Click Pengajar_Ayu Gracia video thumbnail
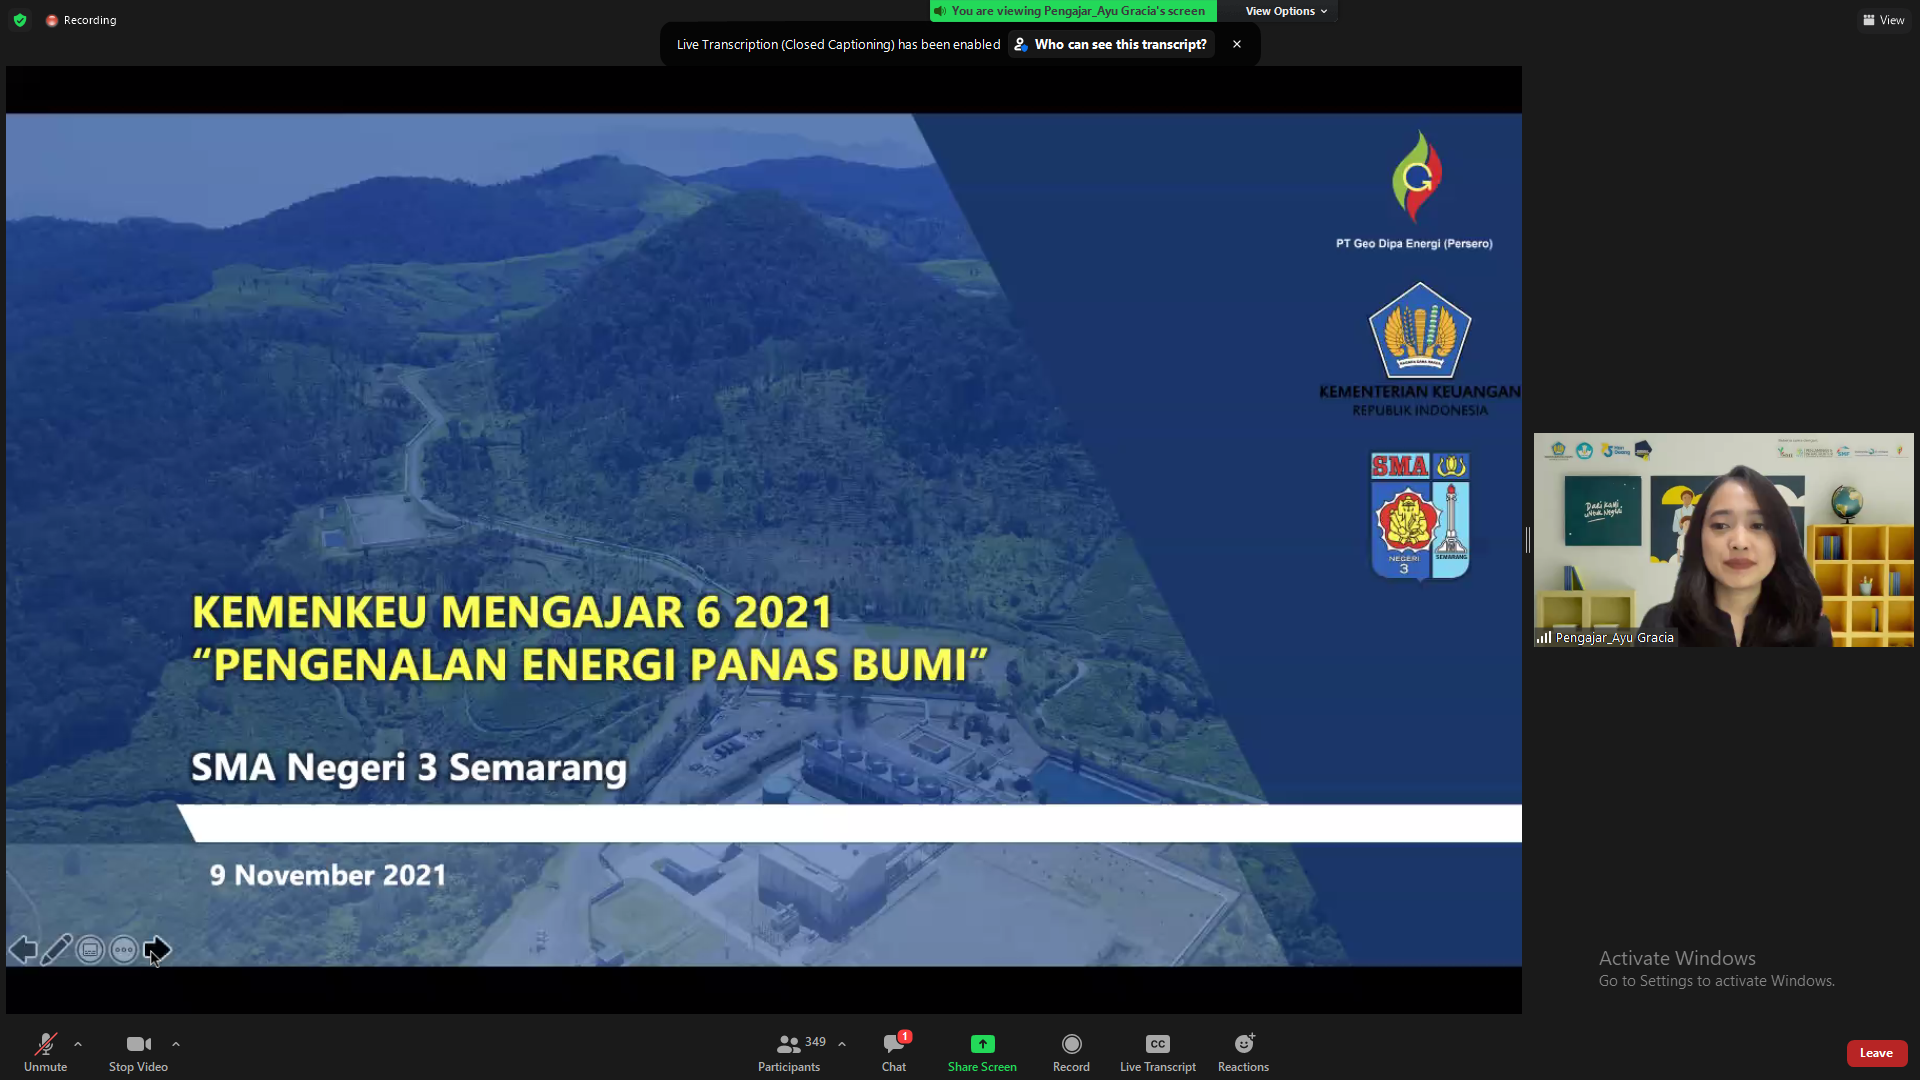The width and height of the screenshot is (1920, 1080). [1724, 540]
